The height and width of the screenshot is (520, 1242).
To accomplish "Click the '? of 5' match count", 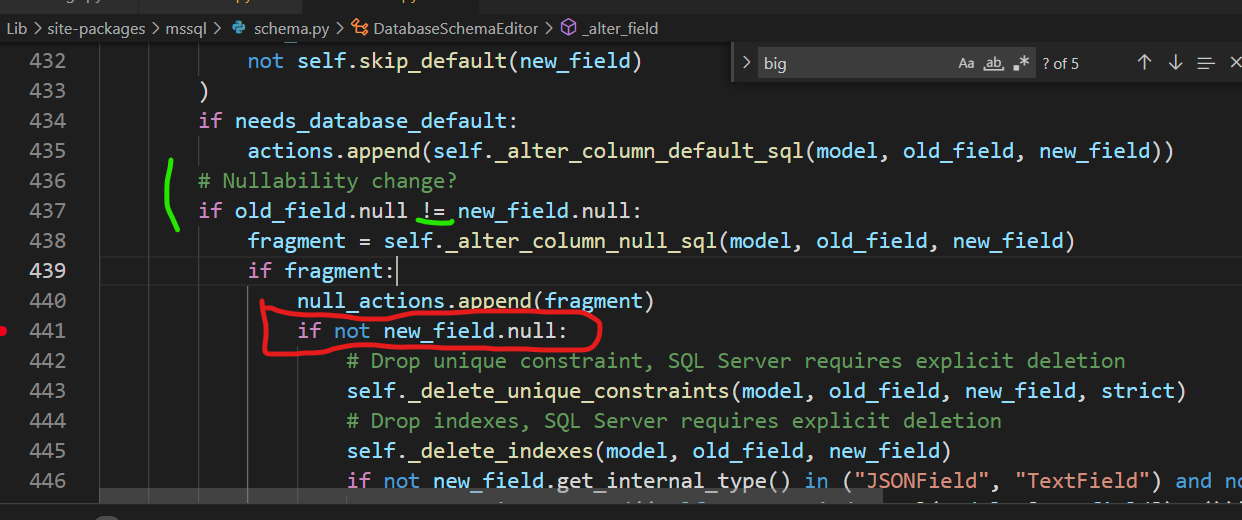I will coord(1060,63).
